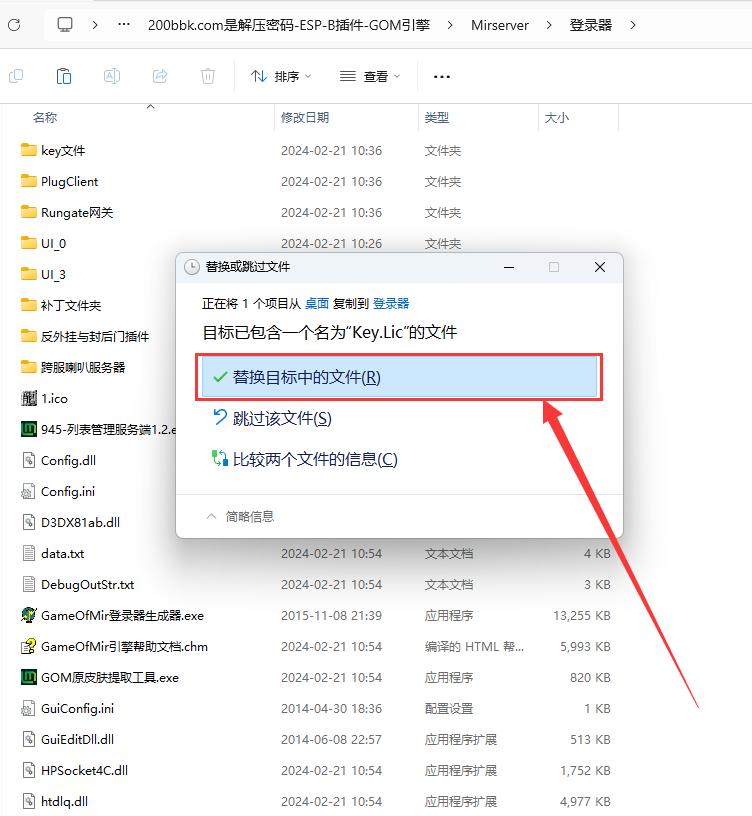Click the 4,977 KB size cell
Image resolution: width=752 pixels, height=816 pixels.
[585, 801]
